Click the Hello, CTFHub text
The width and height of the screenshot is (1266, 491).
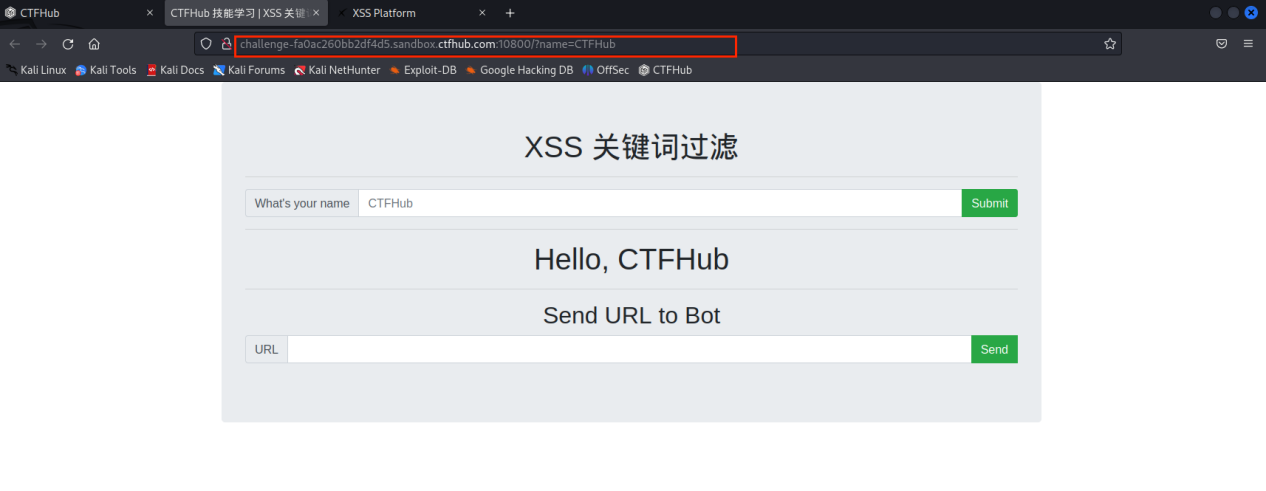(x=631, y=259)
